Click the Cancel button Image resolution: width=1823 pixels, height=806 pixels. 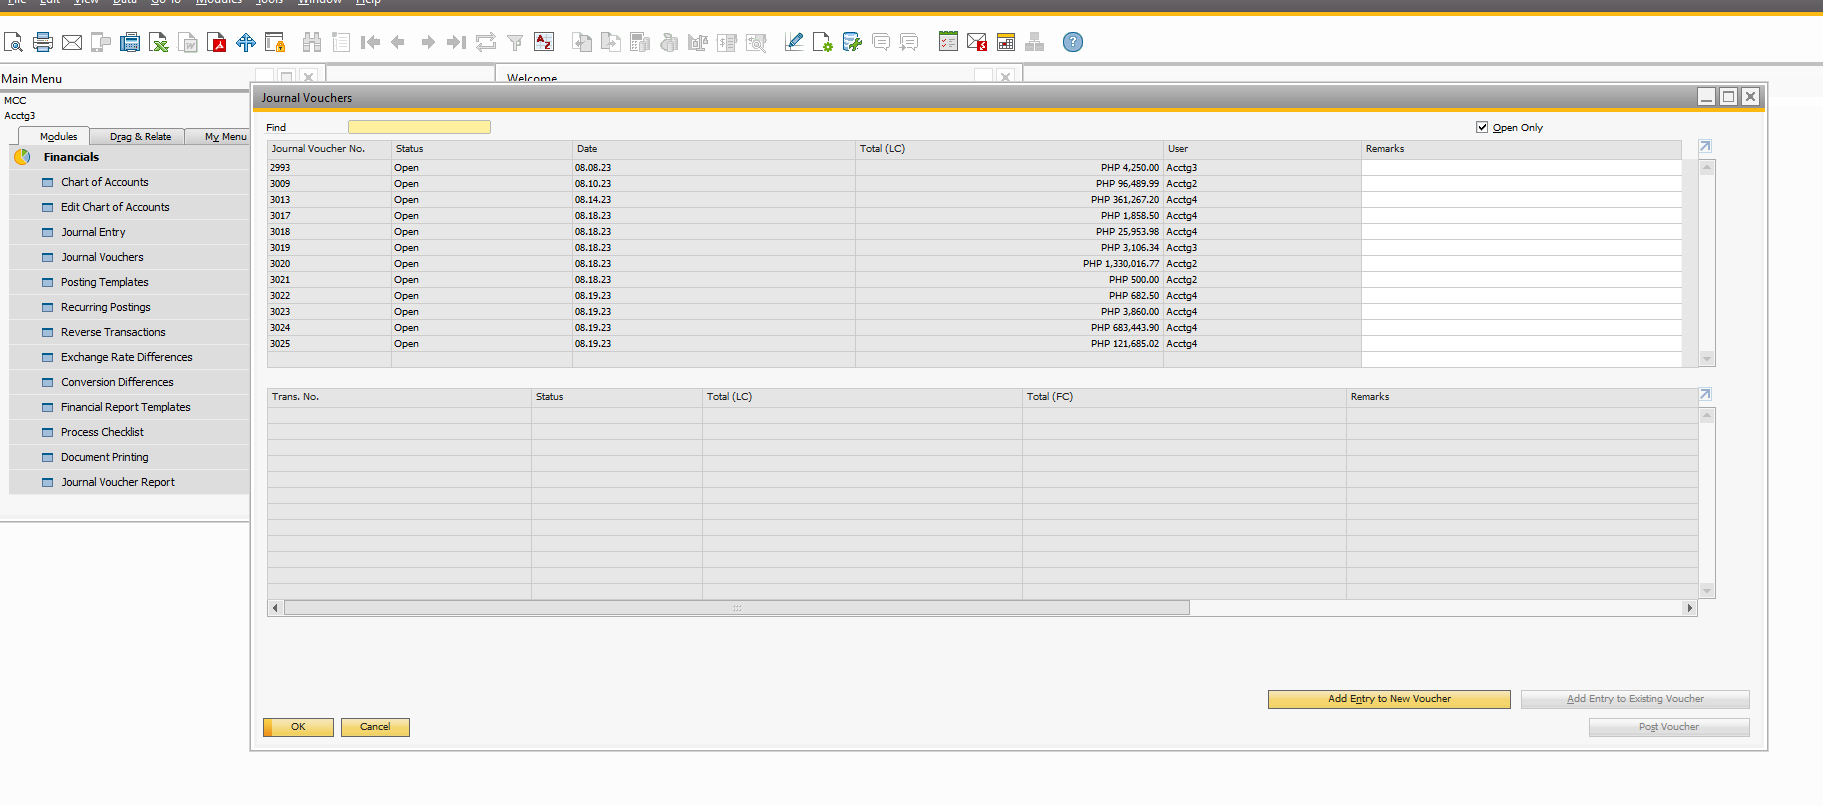click(x=375, y=727)
